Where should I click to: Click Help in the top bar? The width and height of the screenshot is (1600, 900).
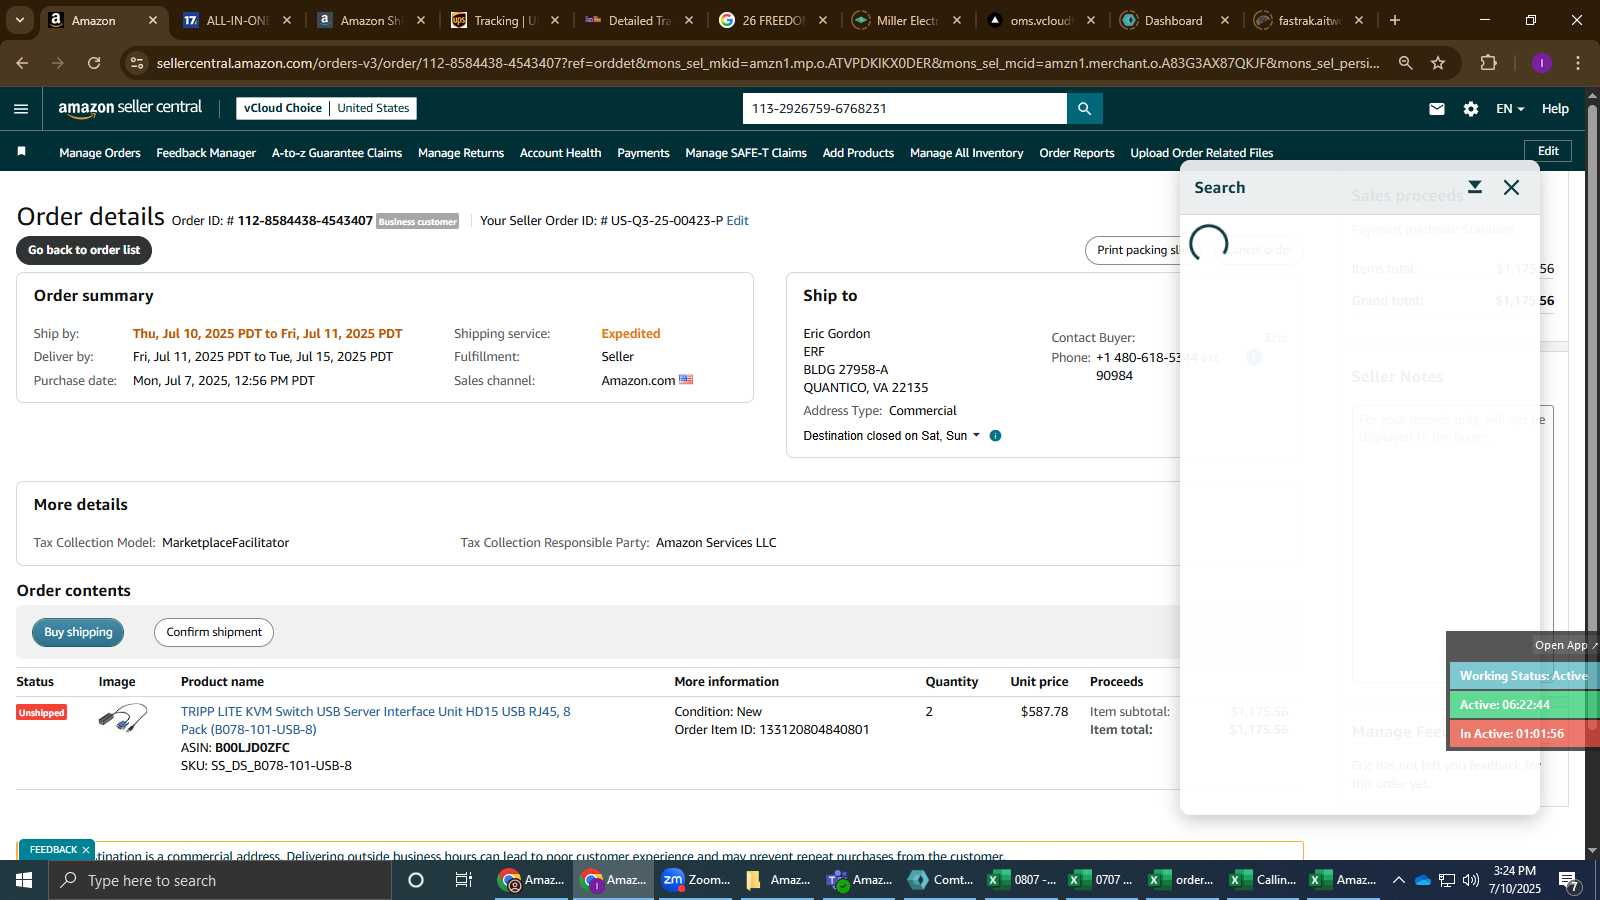click(x=1555, y=109)
